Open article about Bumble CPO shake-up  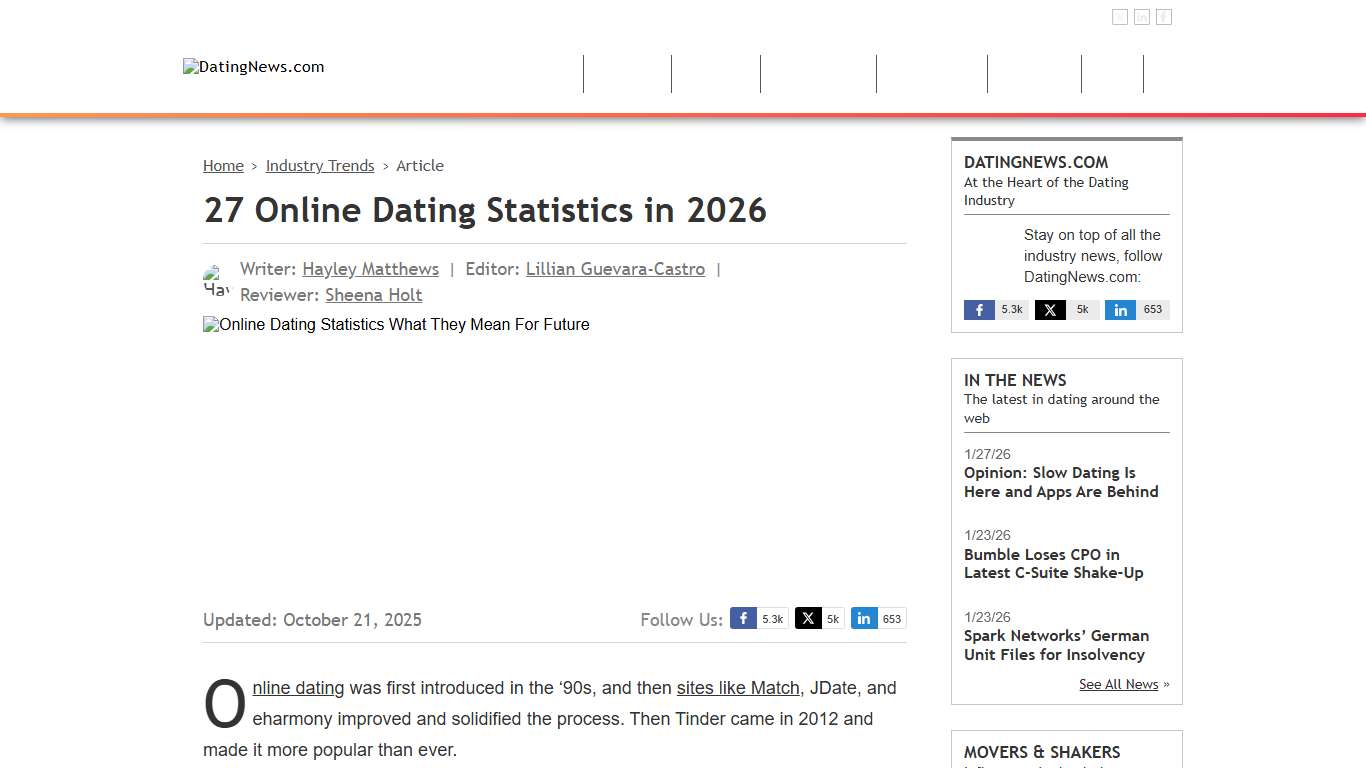(1053, 563)
